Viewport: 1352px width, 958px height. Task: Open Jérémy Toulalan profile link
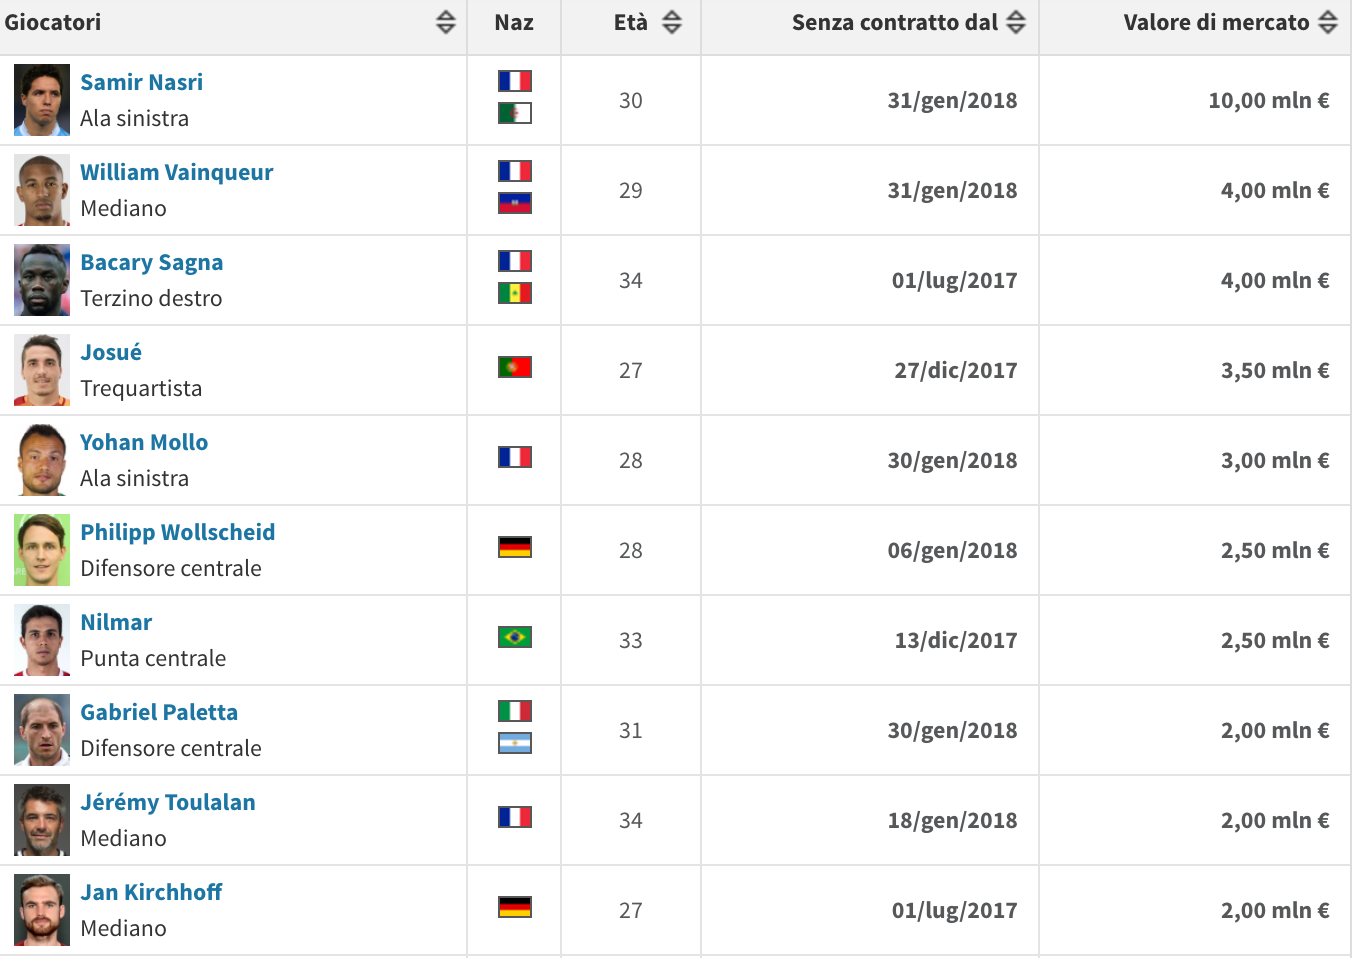pos(168,802)
